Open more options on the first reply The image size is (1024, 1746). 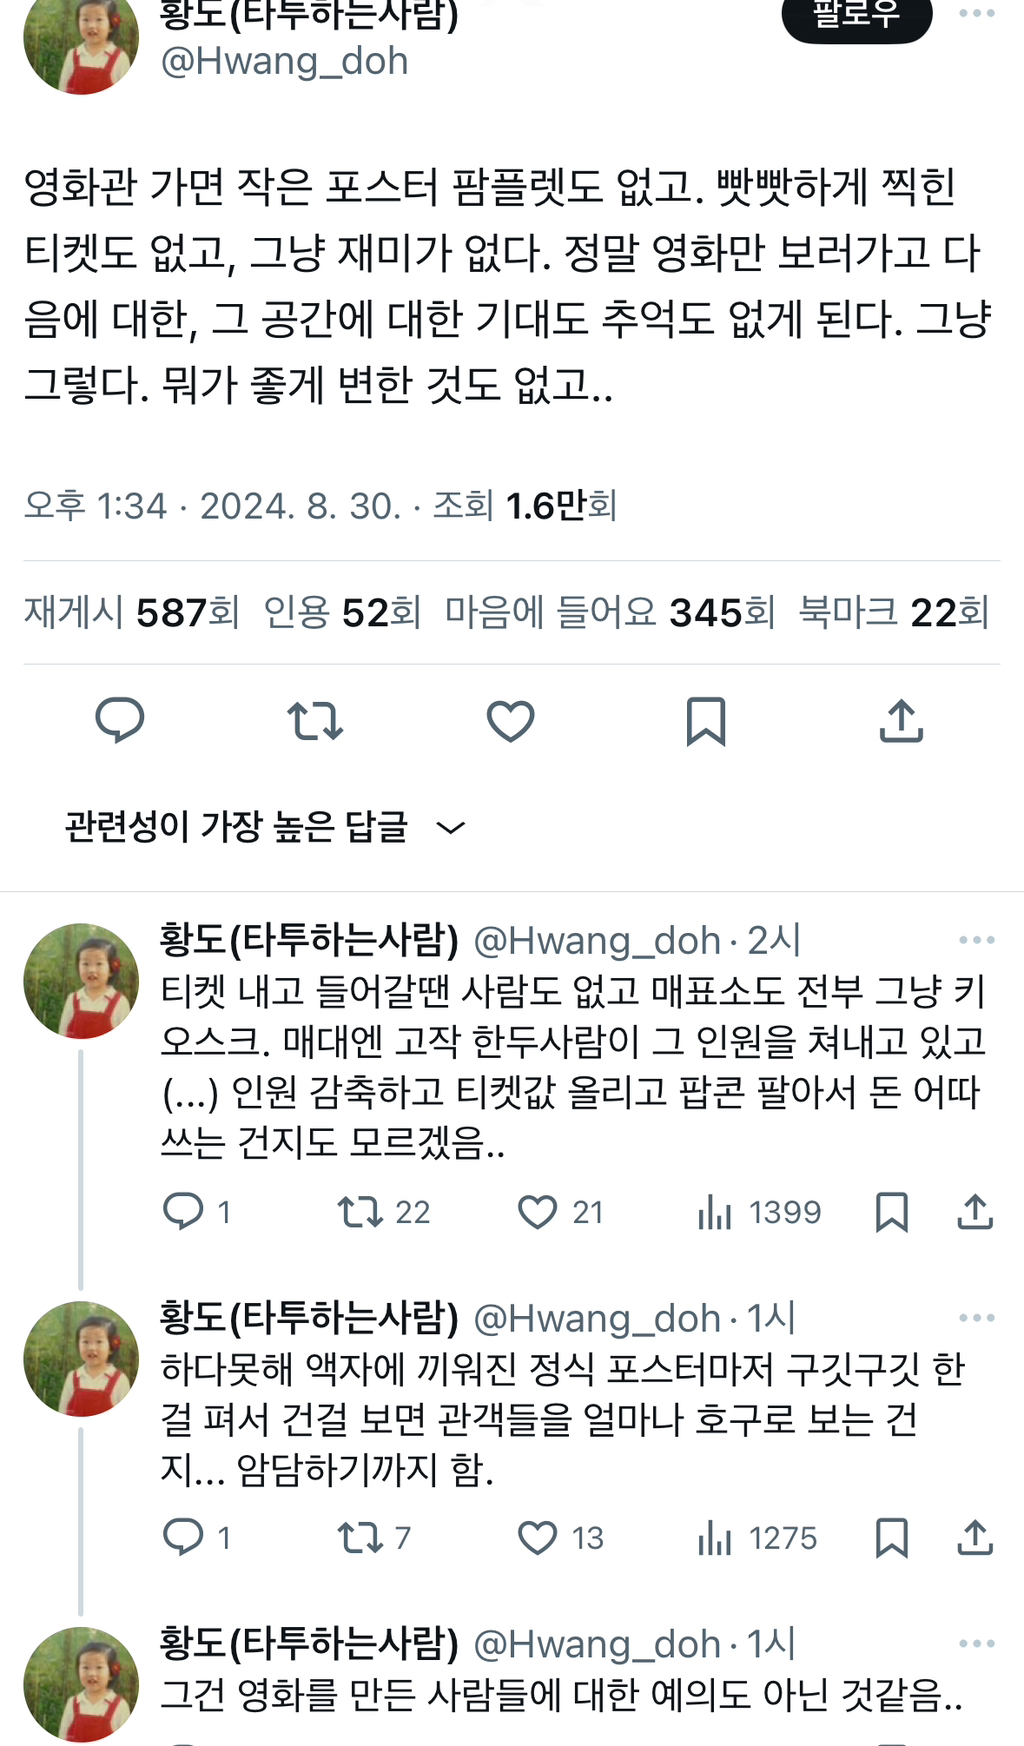click(976, 940)
